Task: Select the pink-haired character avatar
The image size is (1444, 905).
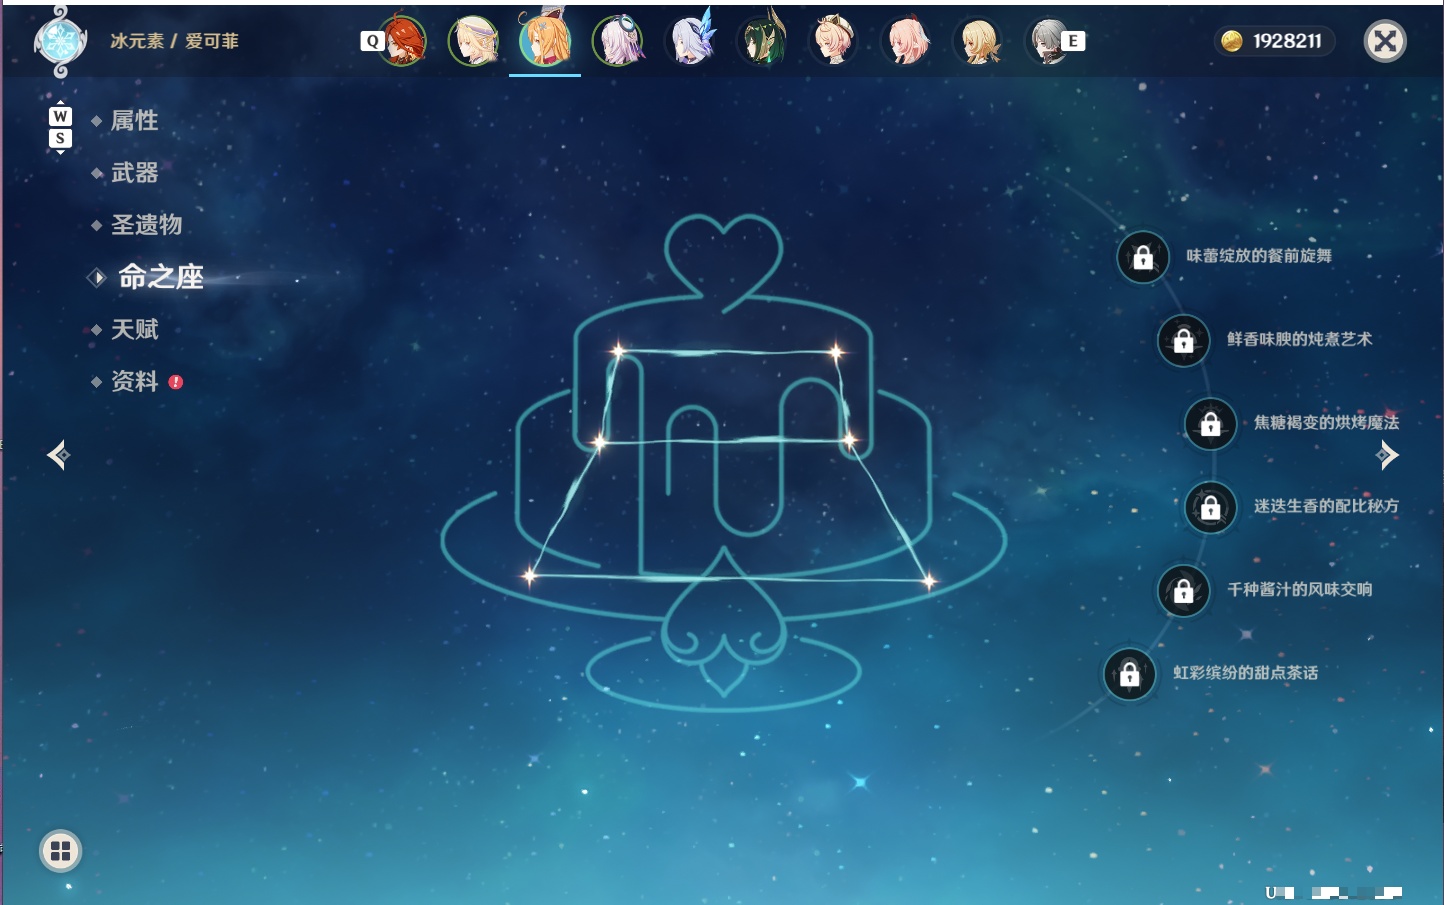Action: click(x=907, y=41)
